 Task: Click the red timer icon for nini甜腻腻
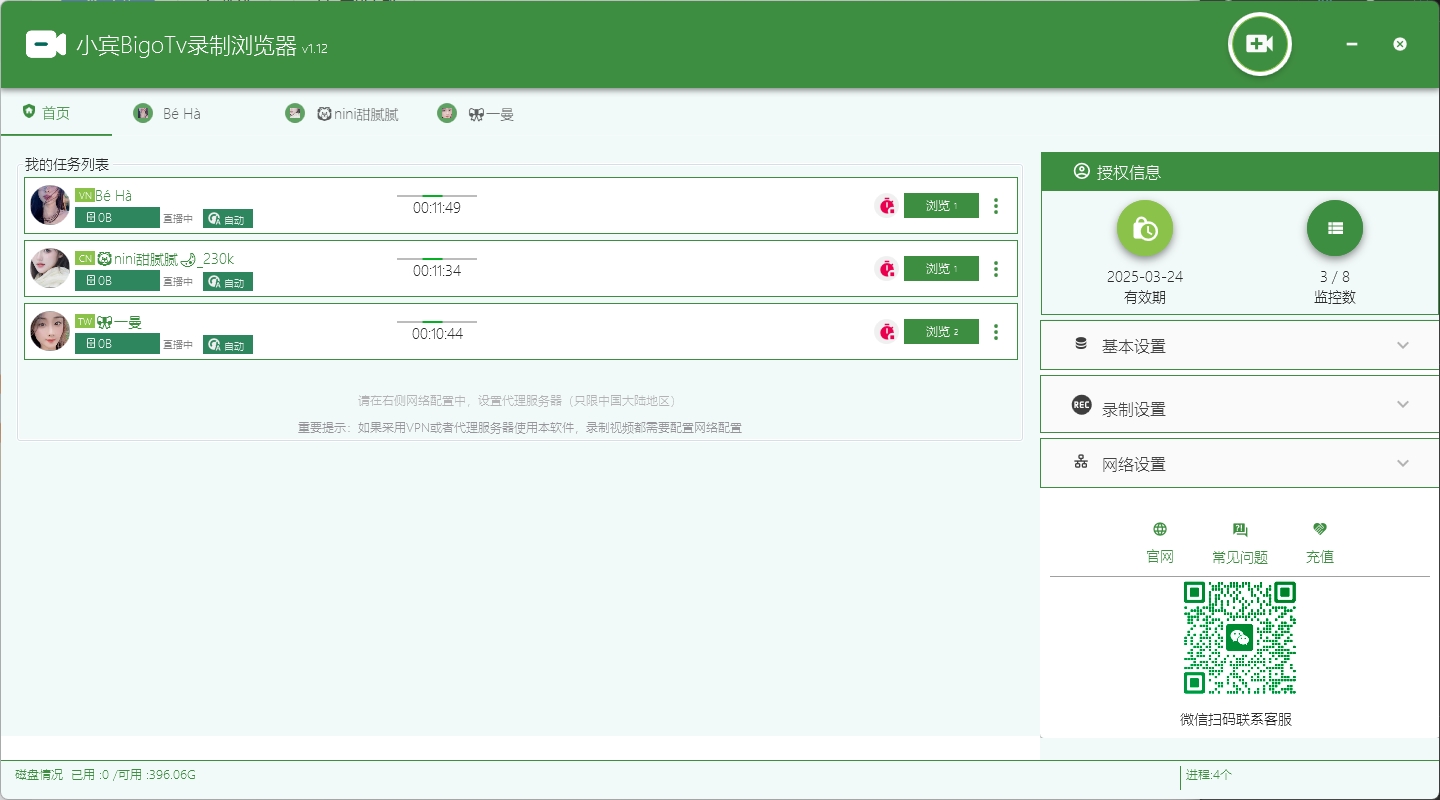point(887,269)
